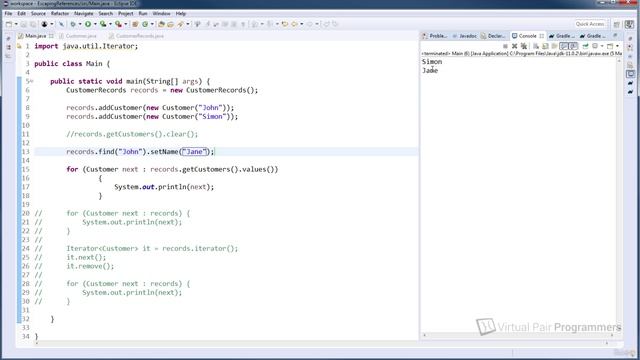
Task: Click the New Java Class icon
Action: 145,24
